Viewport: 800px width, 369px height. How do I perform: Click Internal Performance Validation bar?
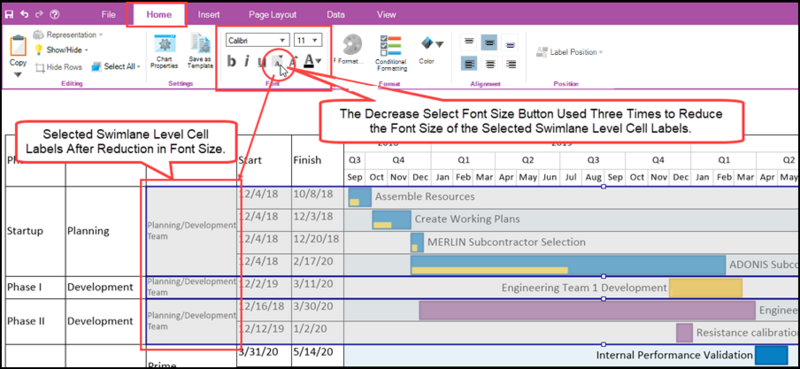(771, 355)
